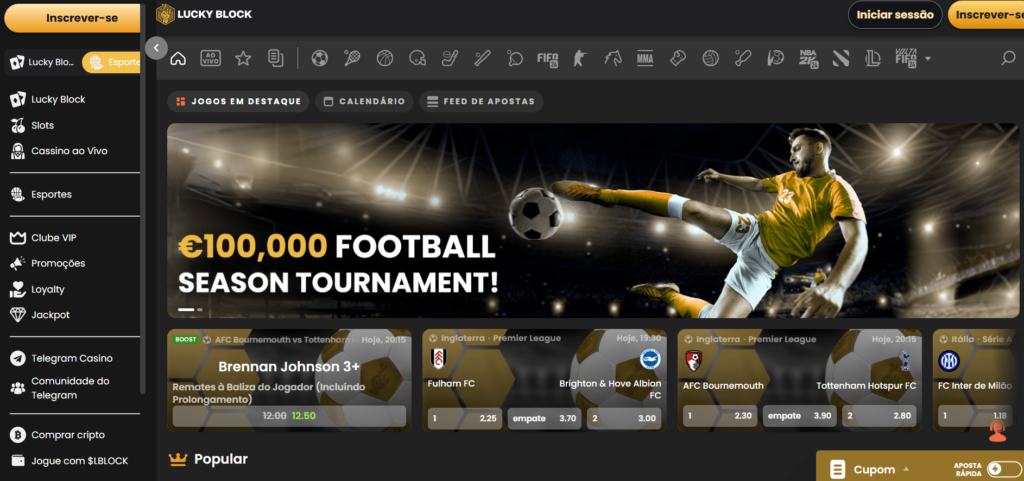Select Fulham FC odds 2.25
Viewport: 1024px width, 481px height.
(465, 418)
